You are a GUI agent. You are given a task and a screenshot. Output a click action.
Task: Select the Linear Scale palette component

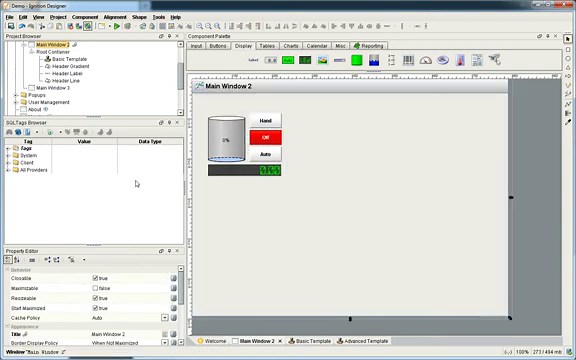pyautogui.click(x=391, y=60)
